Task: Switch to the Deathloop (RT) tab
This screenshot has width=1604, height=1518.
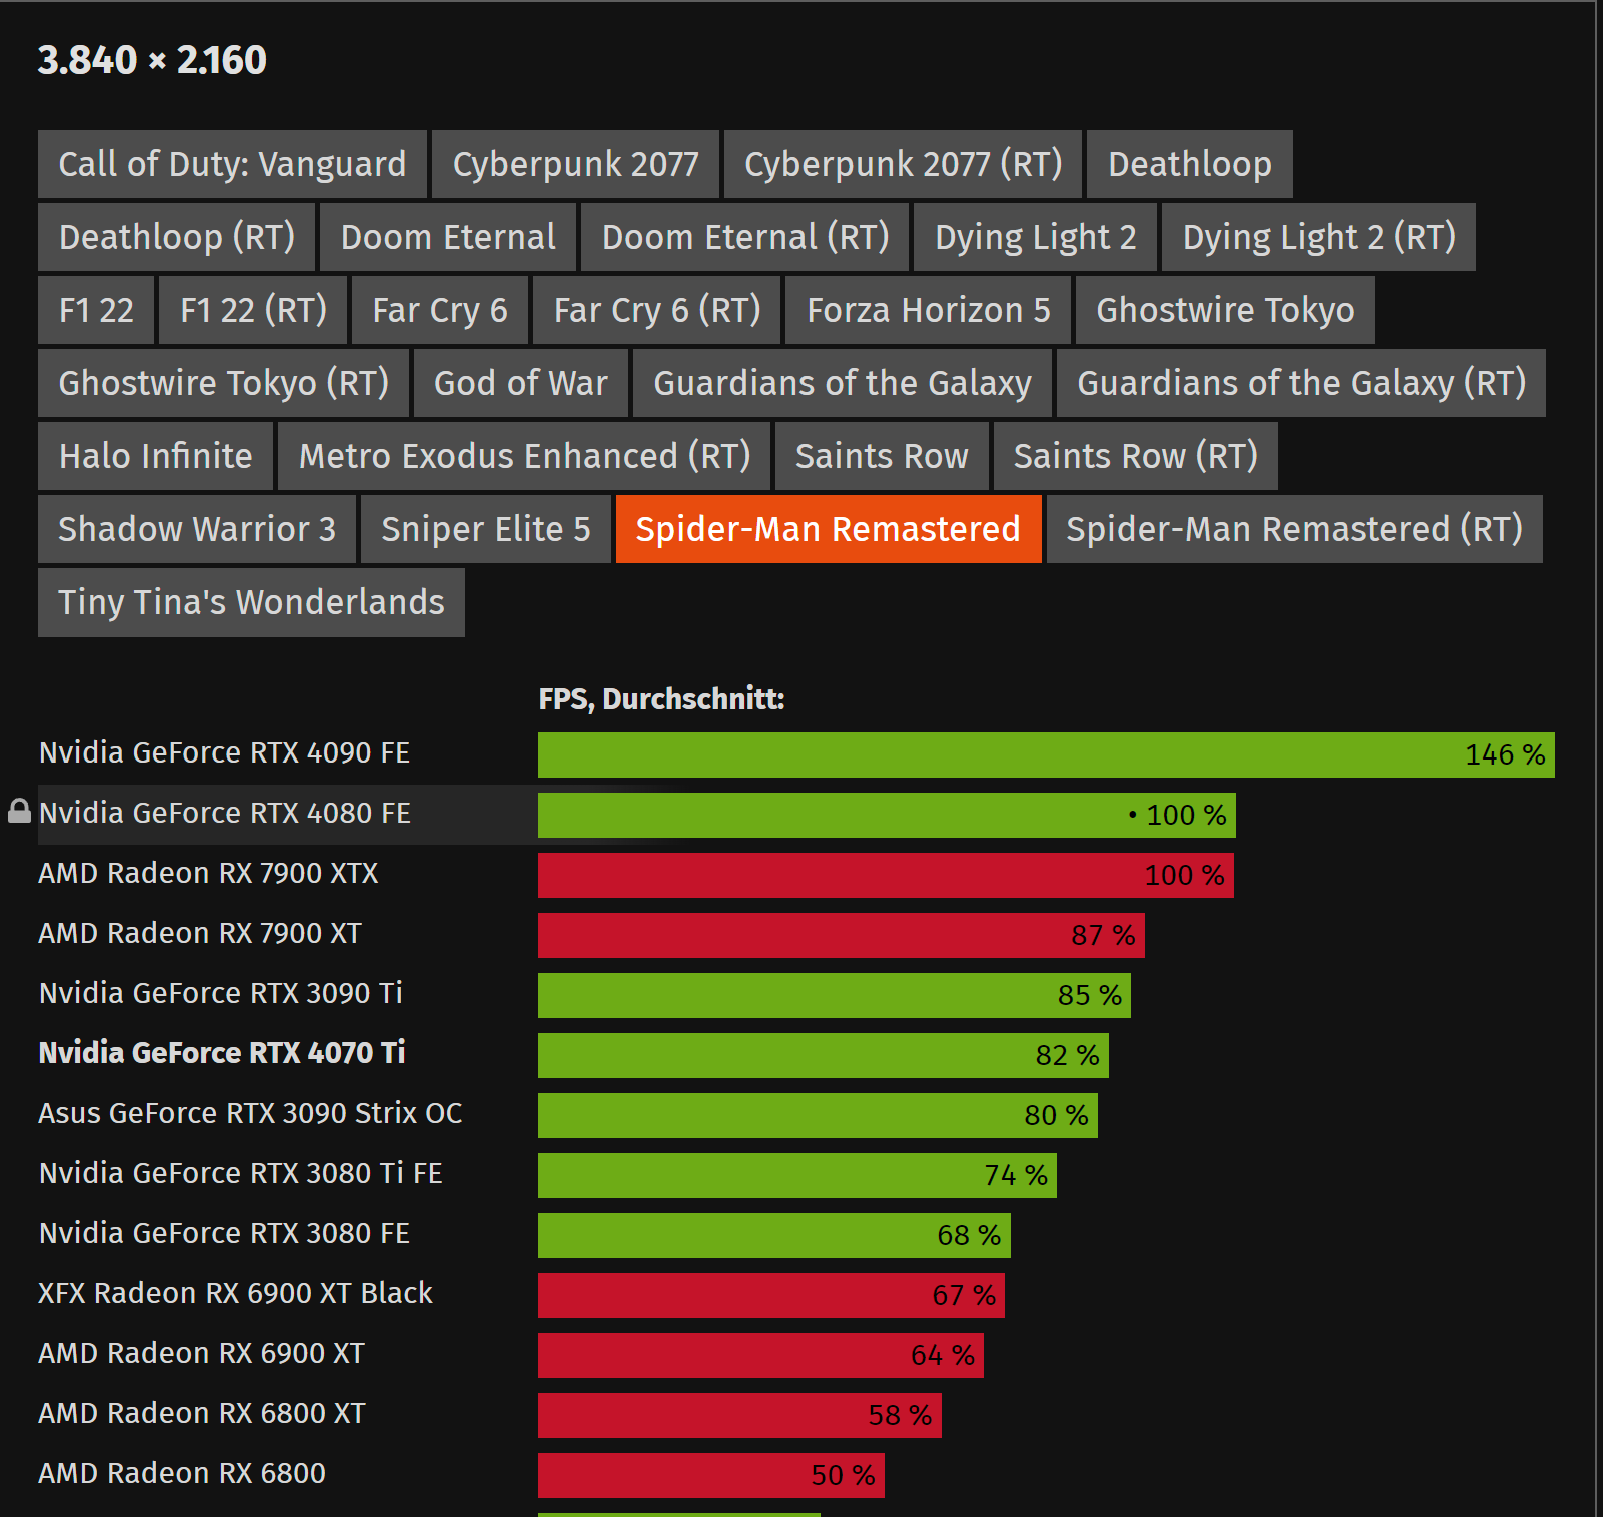Action: pyautogui.click(x=177, y=237)
